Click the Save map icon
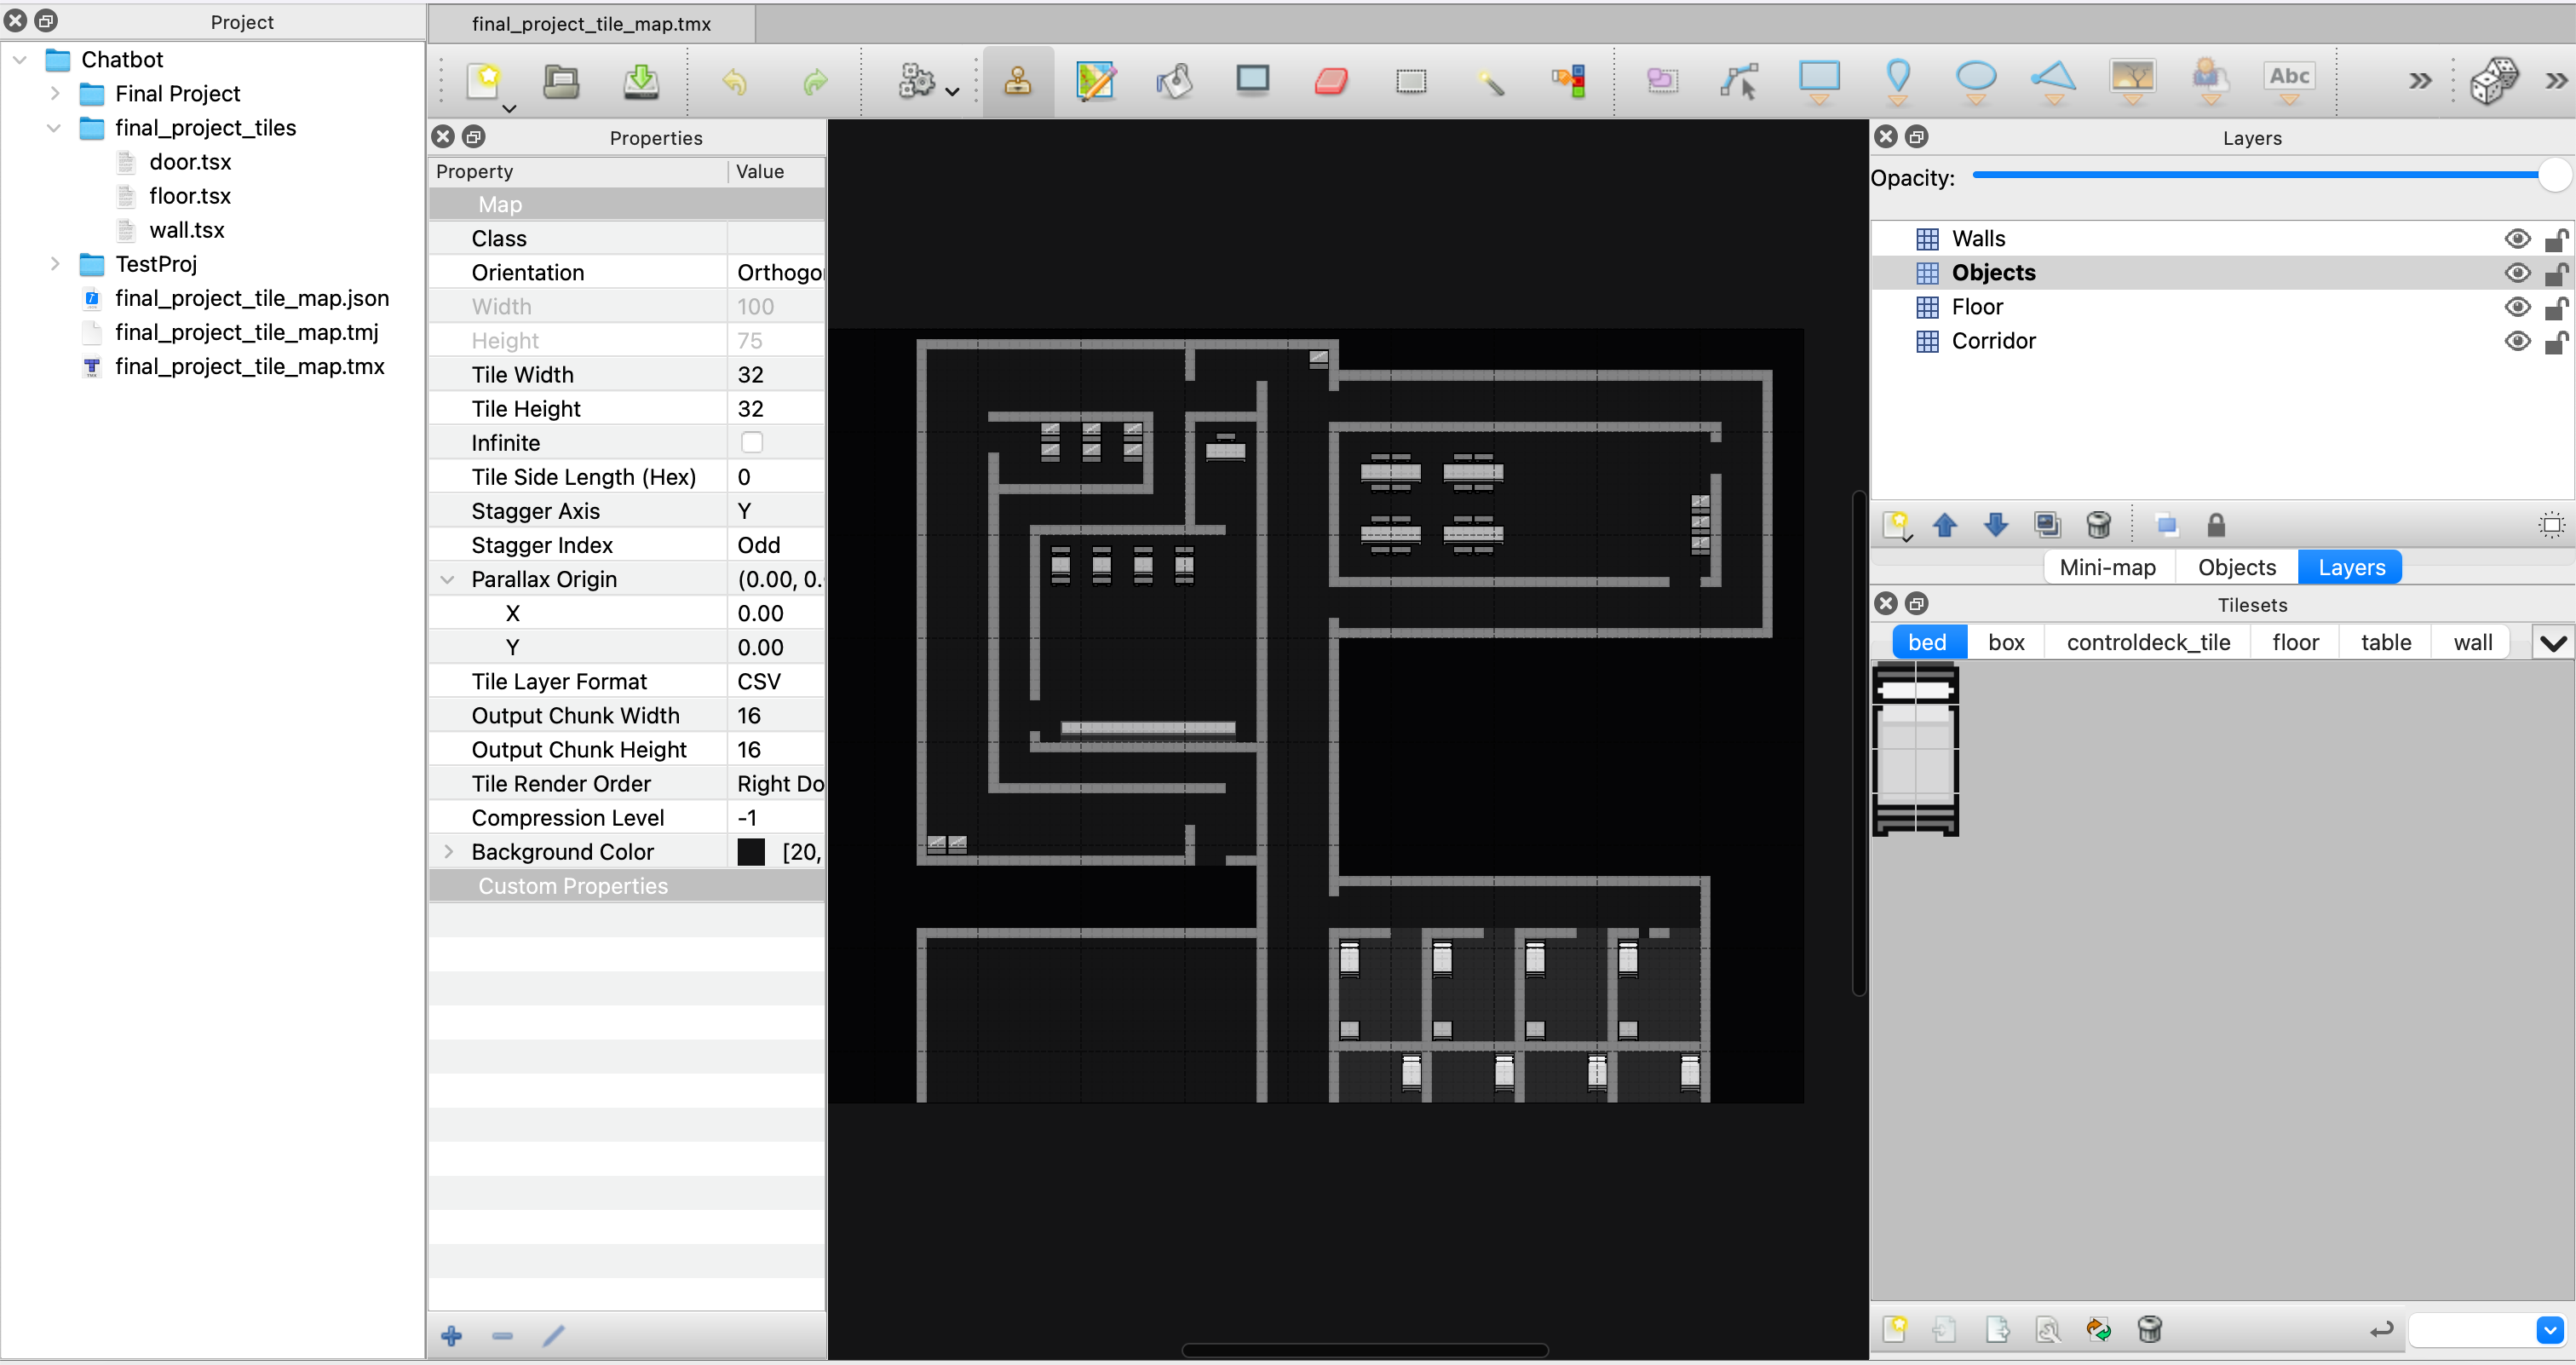Viewport: 2576px width, 1365px height. click(x=640, y=80)
